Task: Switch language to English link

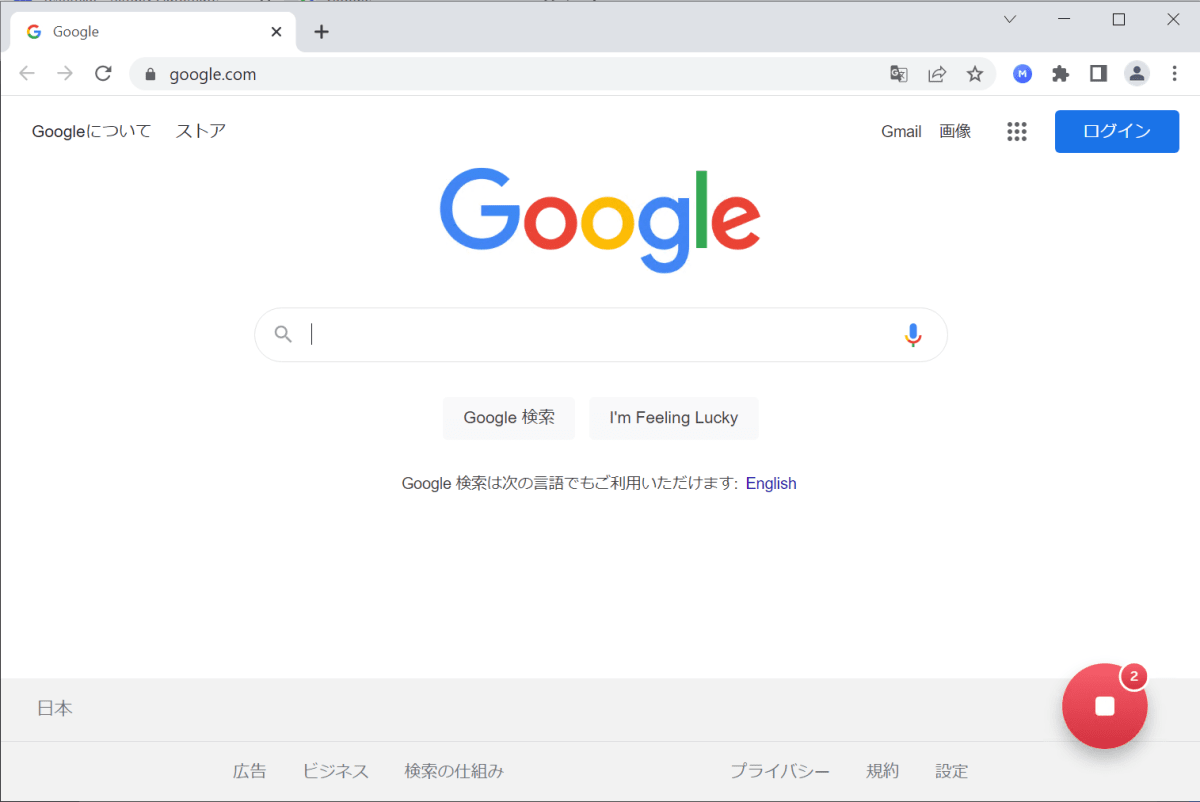Action: tap(771, 483)
